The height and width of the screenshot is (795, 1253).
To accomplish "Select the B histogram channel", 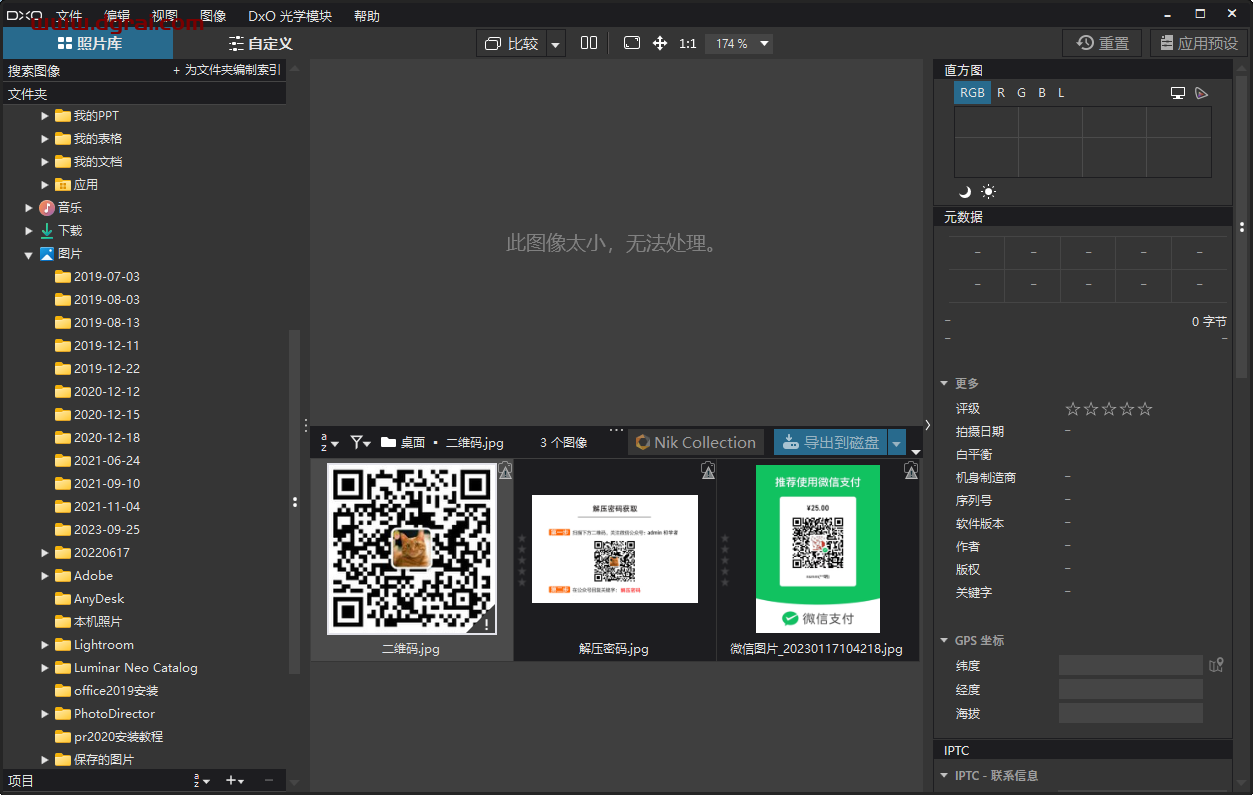I will (1042, 93).
